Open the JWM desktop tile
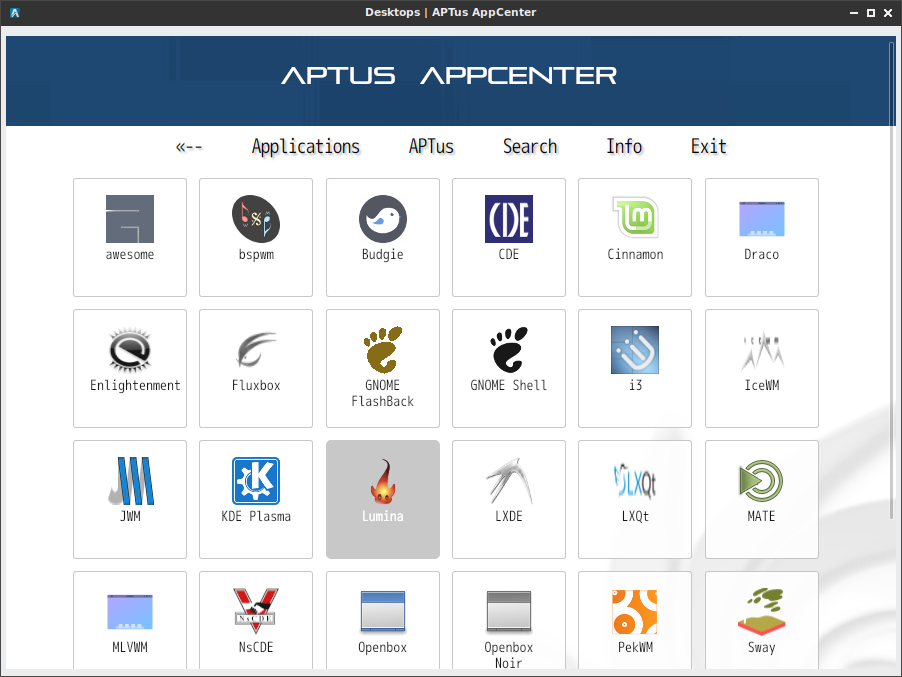Screen dimensions: 902x677 [130, 499]
